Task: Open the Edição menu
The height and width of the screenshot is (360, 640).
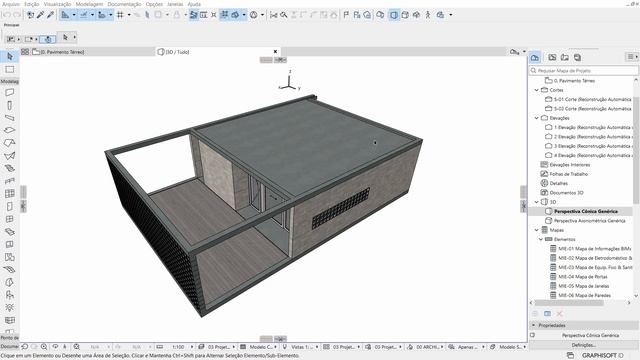Action: [x=32, y=4]
